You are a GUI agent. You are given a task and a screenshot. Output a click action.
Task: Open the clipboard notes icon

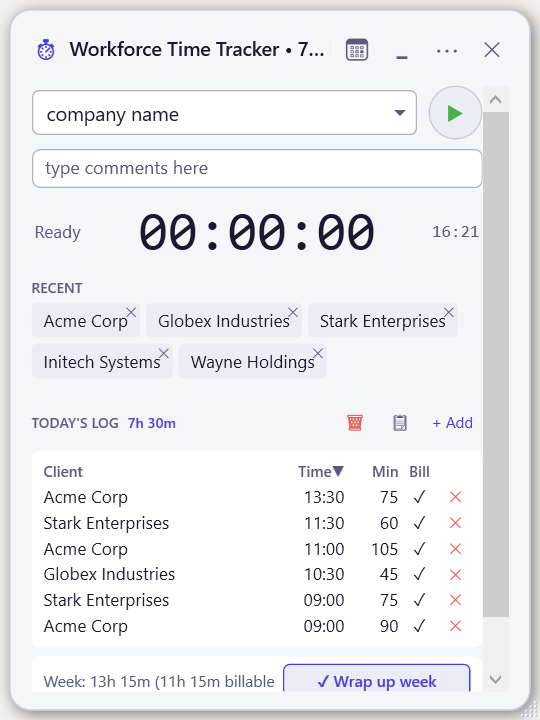[400, 423]
